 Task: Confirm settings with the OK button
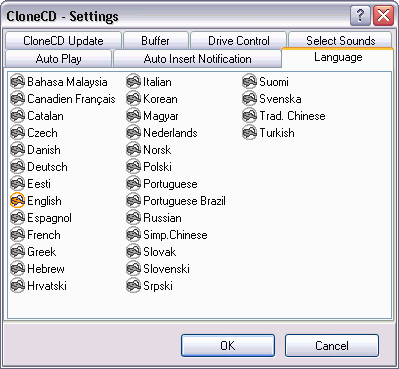point(228,345)
